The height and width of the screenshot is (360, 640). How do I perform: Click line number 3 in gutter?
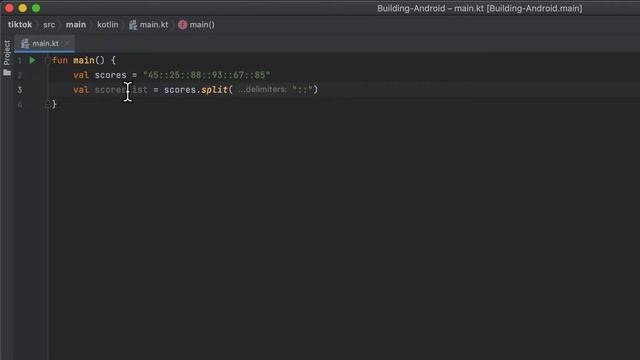pos(20,90)
